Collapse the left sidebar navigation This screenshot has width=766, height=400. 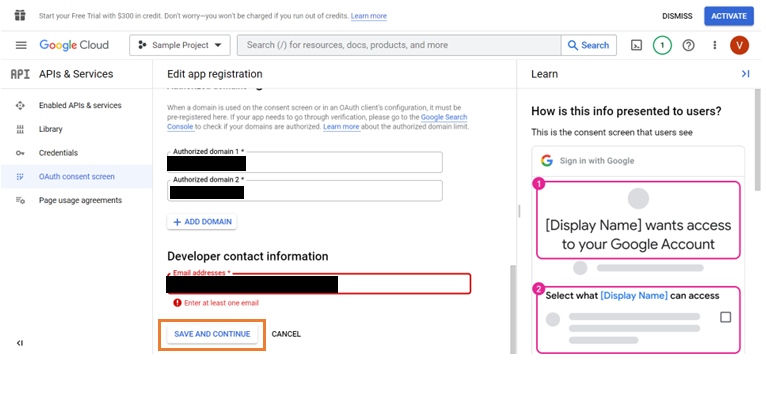[x=20, y=343]
